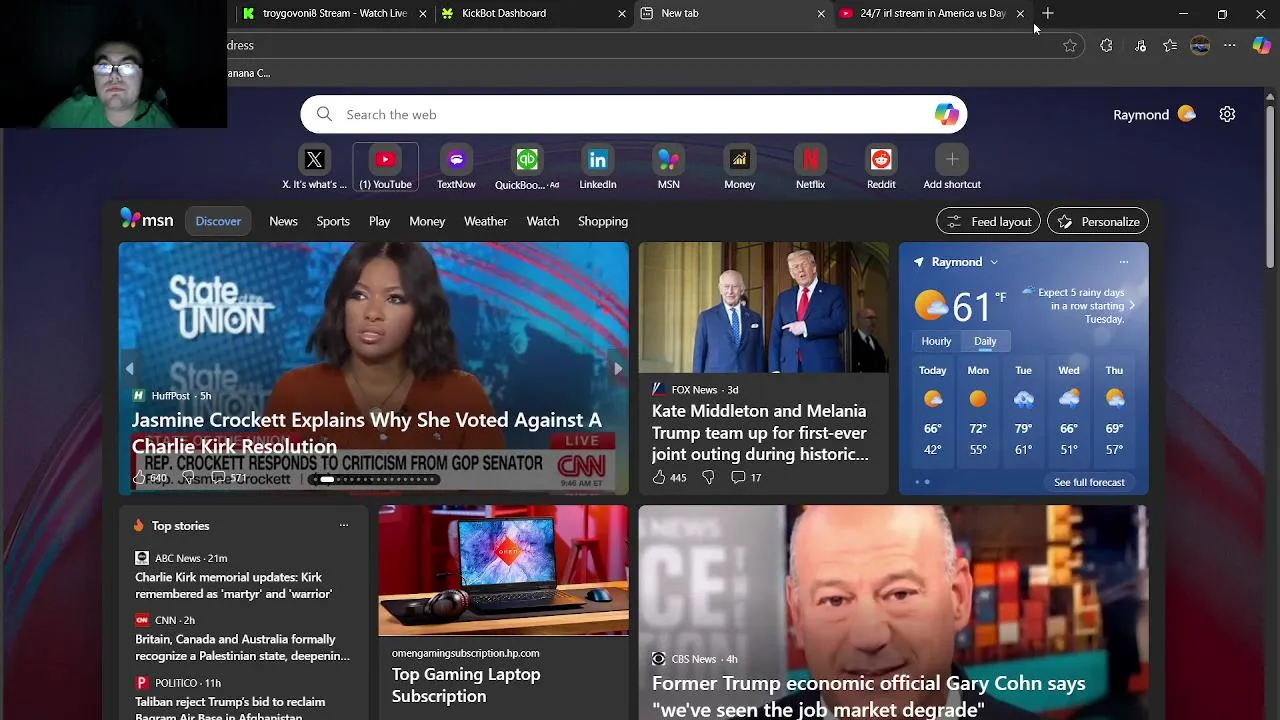Click the browser address bar
Screen dimensions: 1280x720
[640, 45]
